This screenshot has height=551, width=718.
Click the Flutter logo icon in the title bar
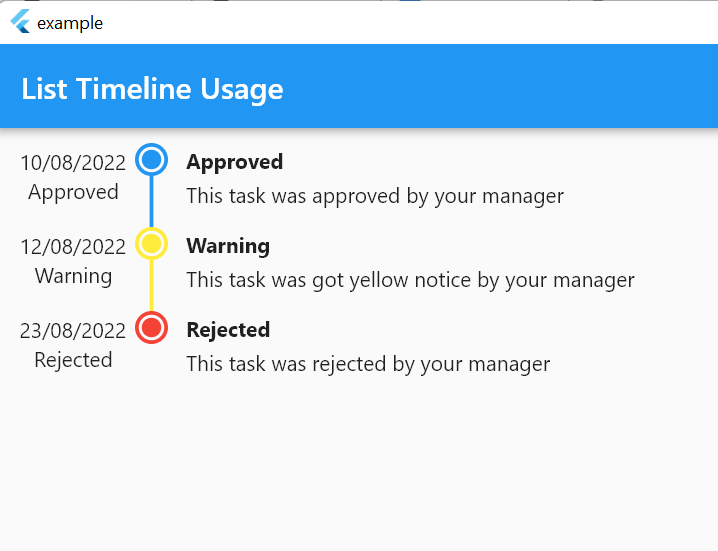[x=20, y=22]
